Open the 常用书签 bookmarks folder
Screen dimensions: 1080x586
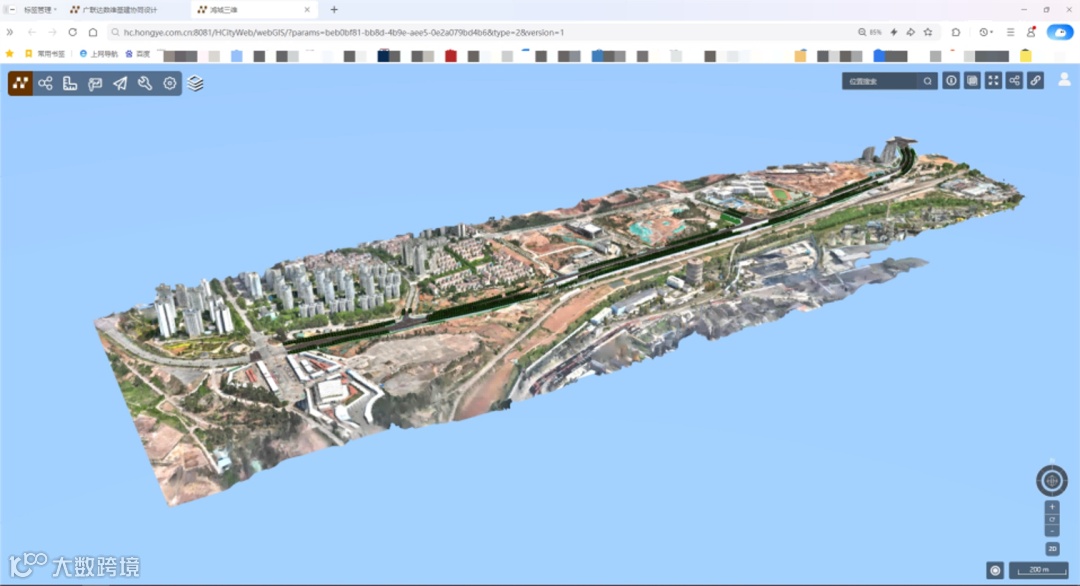pos(45,54)
